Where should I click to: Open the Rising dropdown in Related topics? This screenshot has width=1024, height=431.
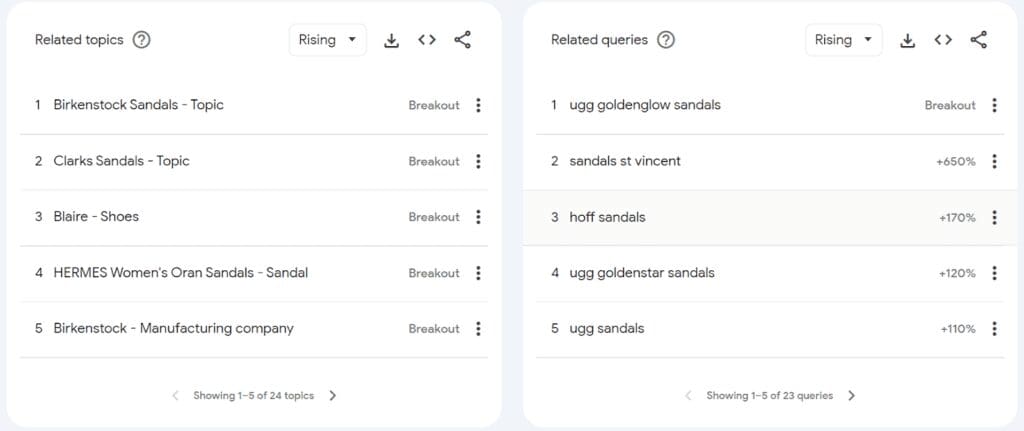[x=328, y=40]
